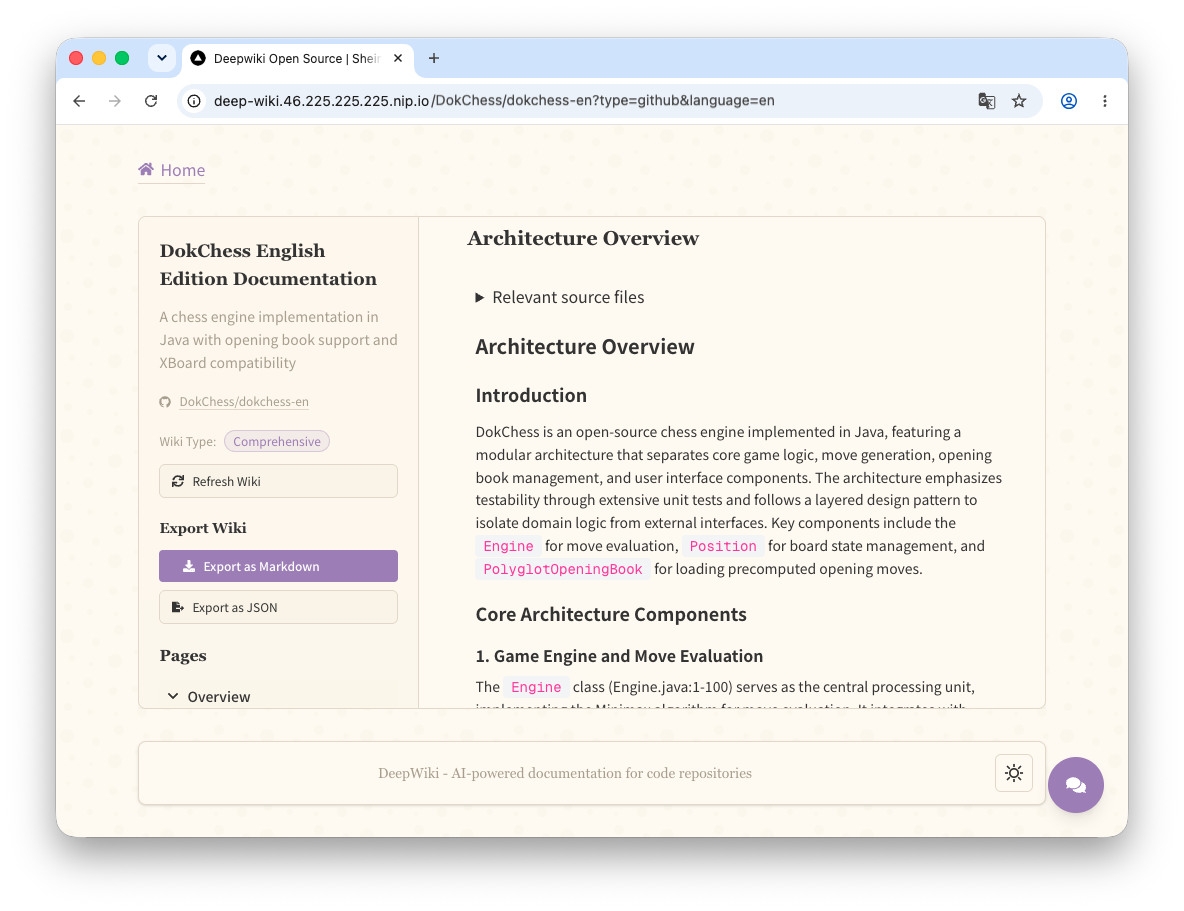Toggle the light/dark theme sun button
The width and height of the screenshot is (1184, 911).
(x=1013, y=773)
